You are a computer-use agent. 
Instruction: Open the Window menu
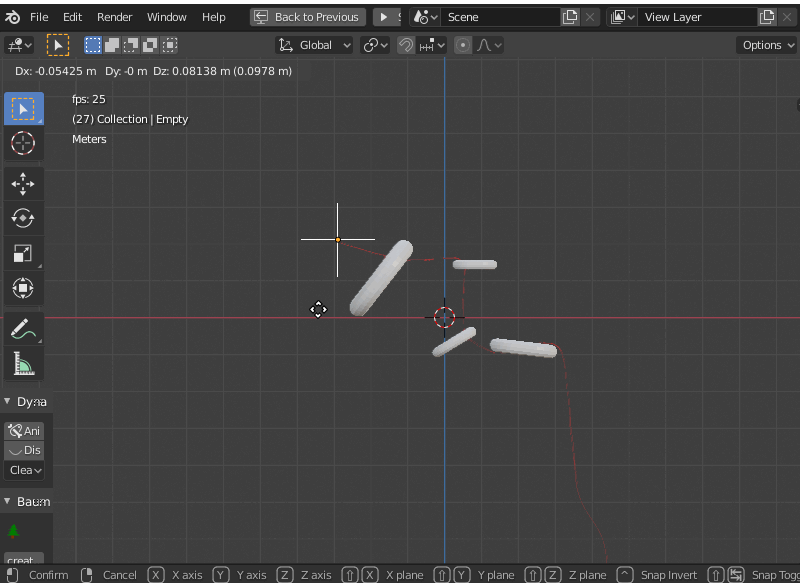166,17
